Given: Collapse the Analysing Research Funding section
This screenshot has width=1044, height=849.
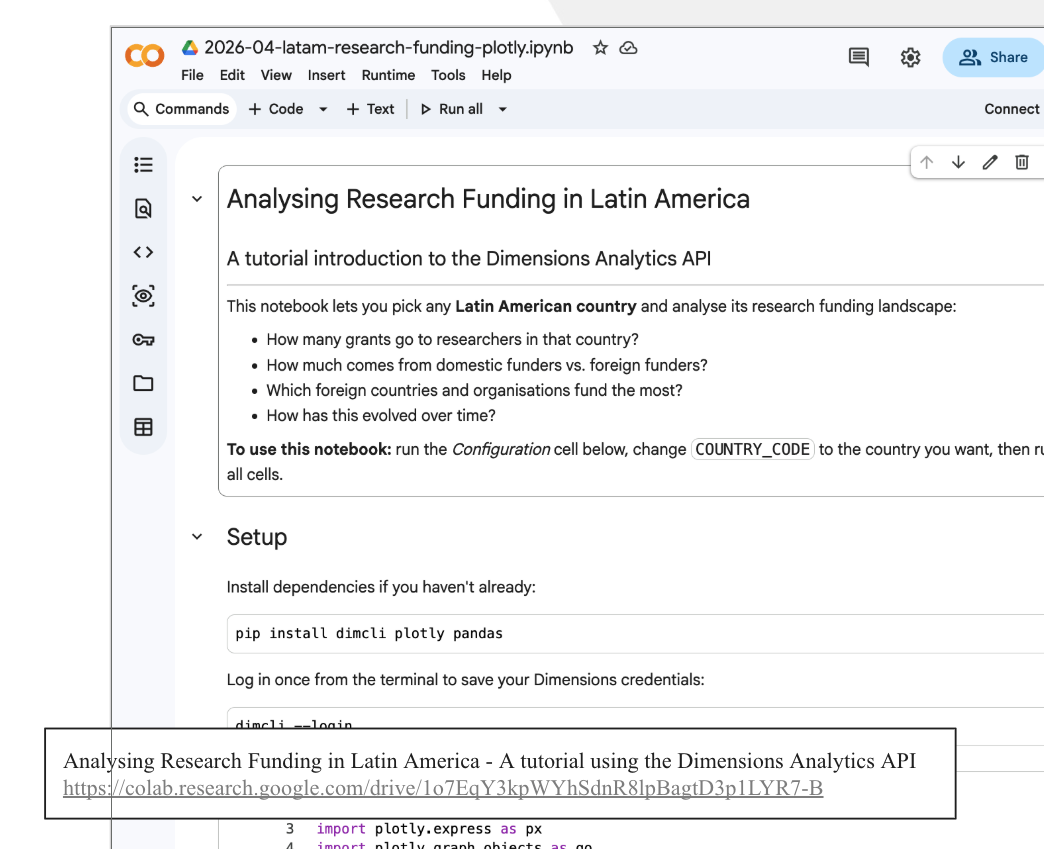Looking at the screenshot, I should [197, 199].
